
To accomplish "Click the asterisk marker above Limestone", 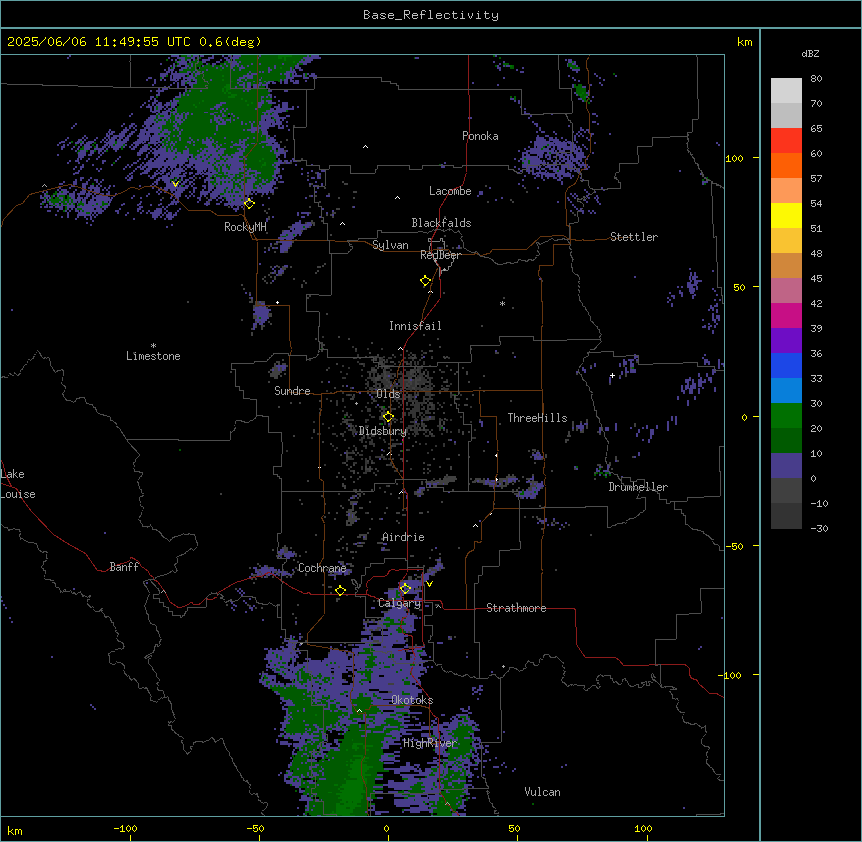I will point(153,346).
